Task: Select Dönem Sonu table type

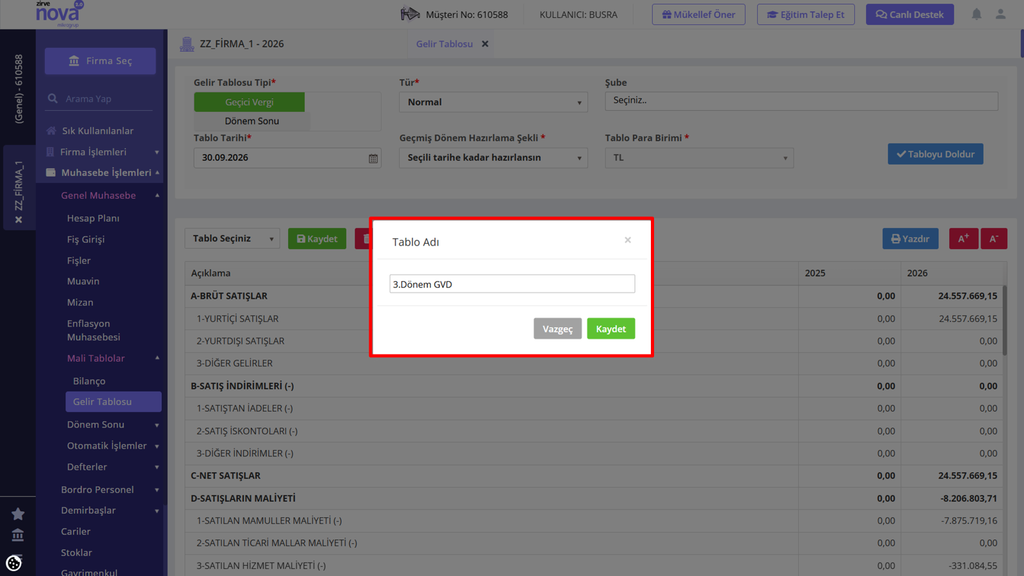Action: pyautogui.click(x=251, y=121)
